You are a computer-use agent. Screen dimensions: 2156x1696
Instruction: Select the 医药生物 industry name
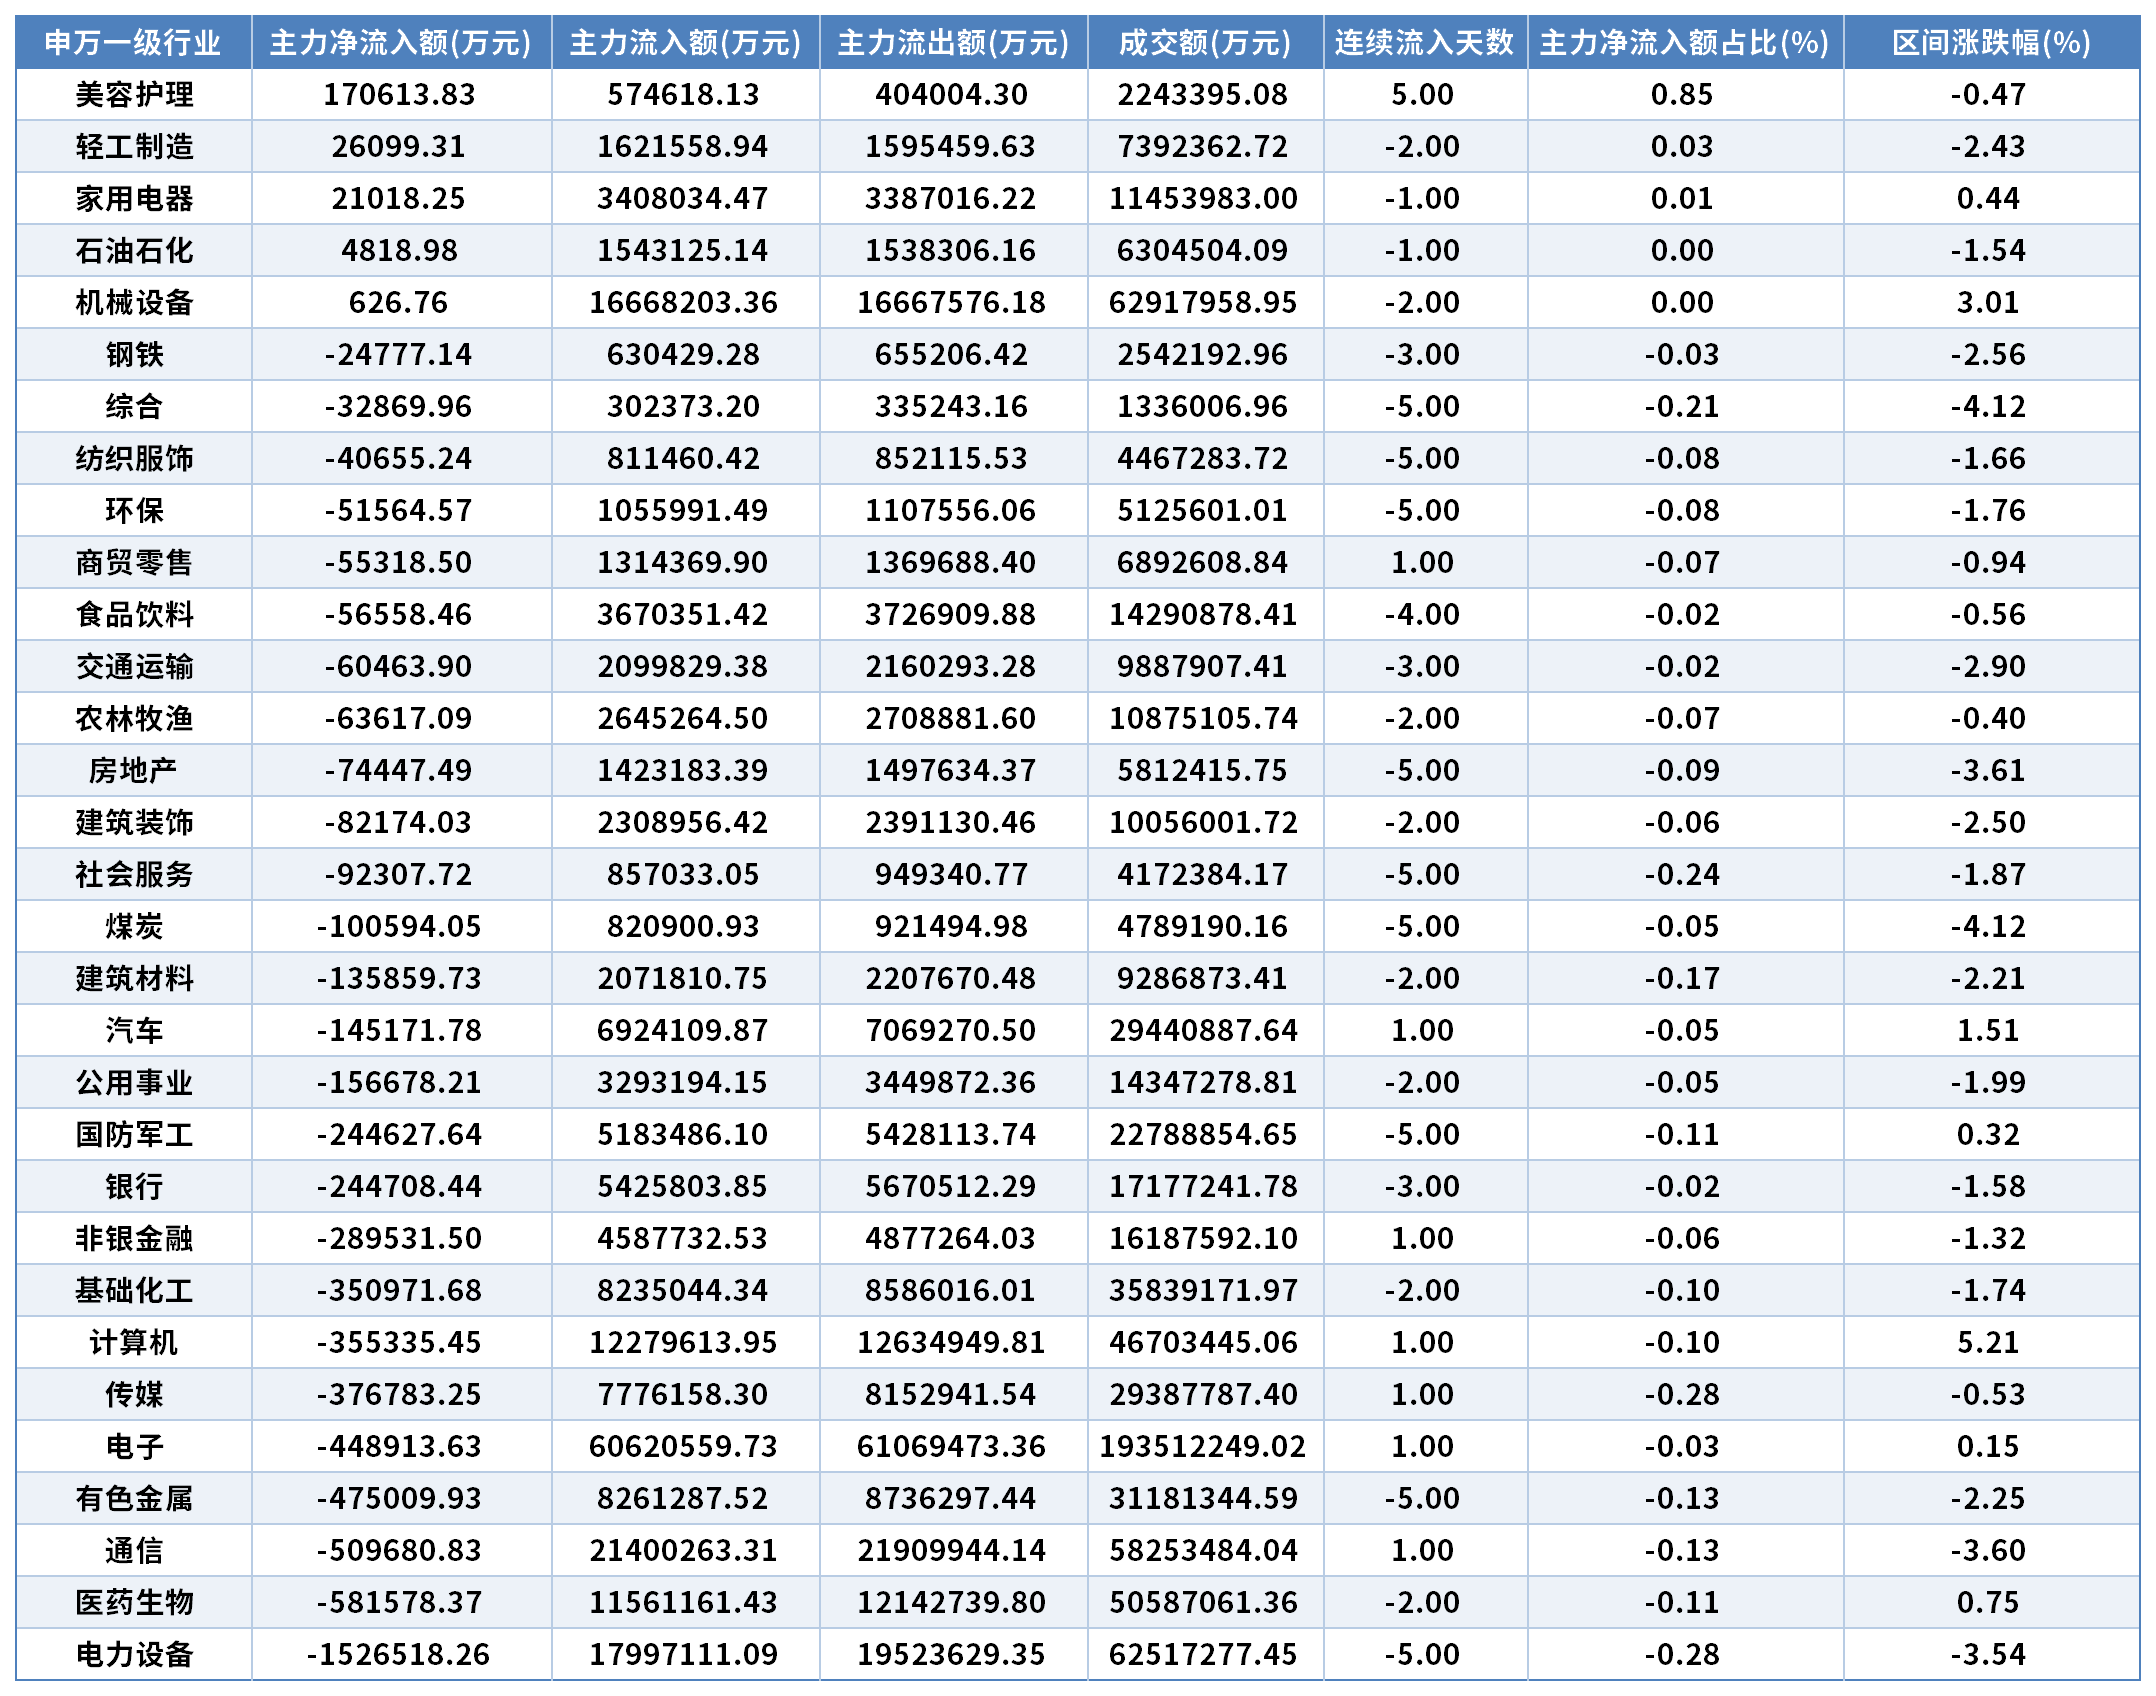point(134,1603)
